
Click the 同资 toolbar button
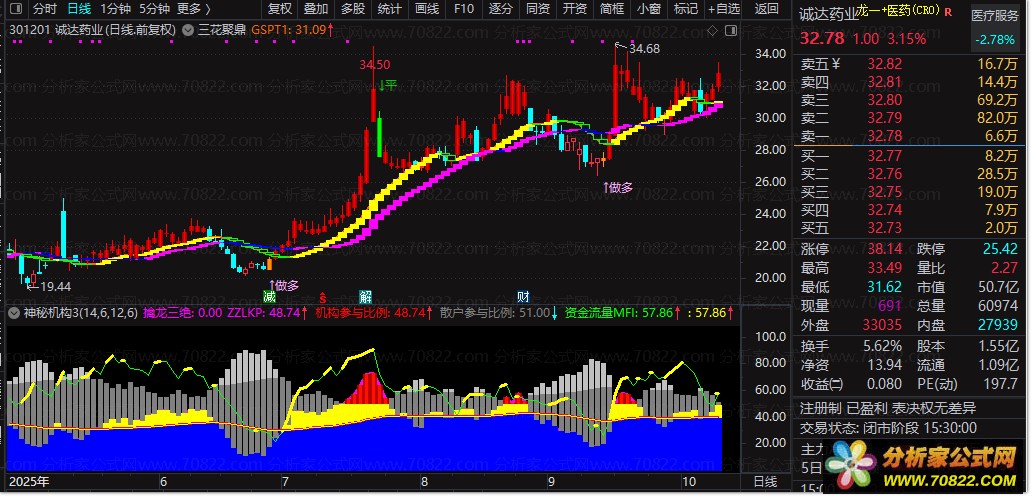(538, 9)
